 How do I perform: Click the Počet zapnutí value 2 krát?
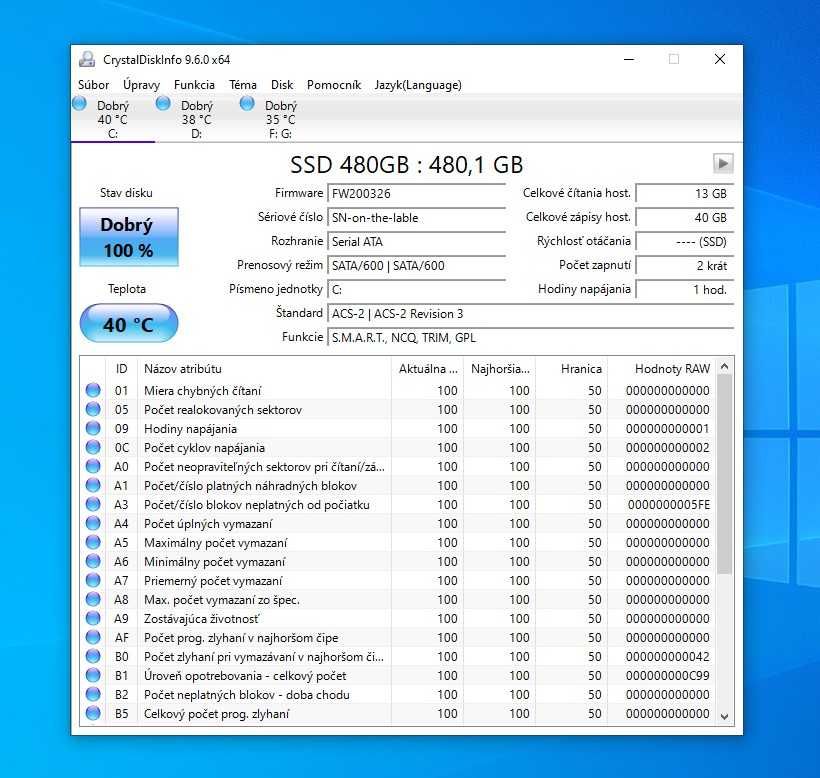coord(685,266)
